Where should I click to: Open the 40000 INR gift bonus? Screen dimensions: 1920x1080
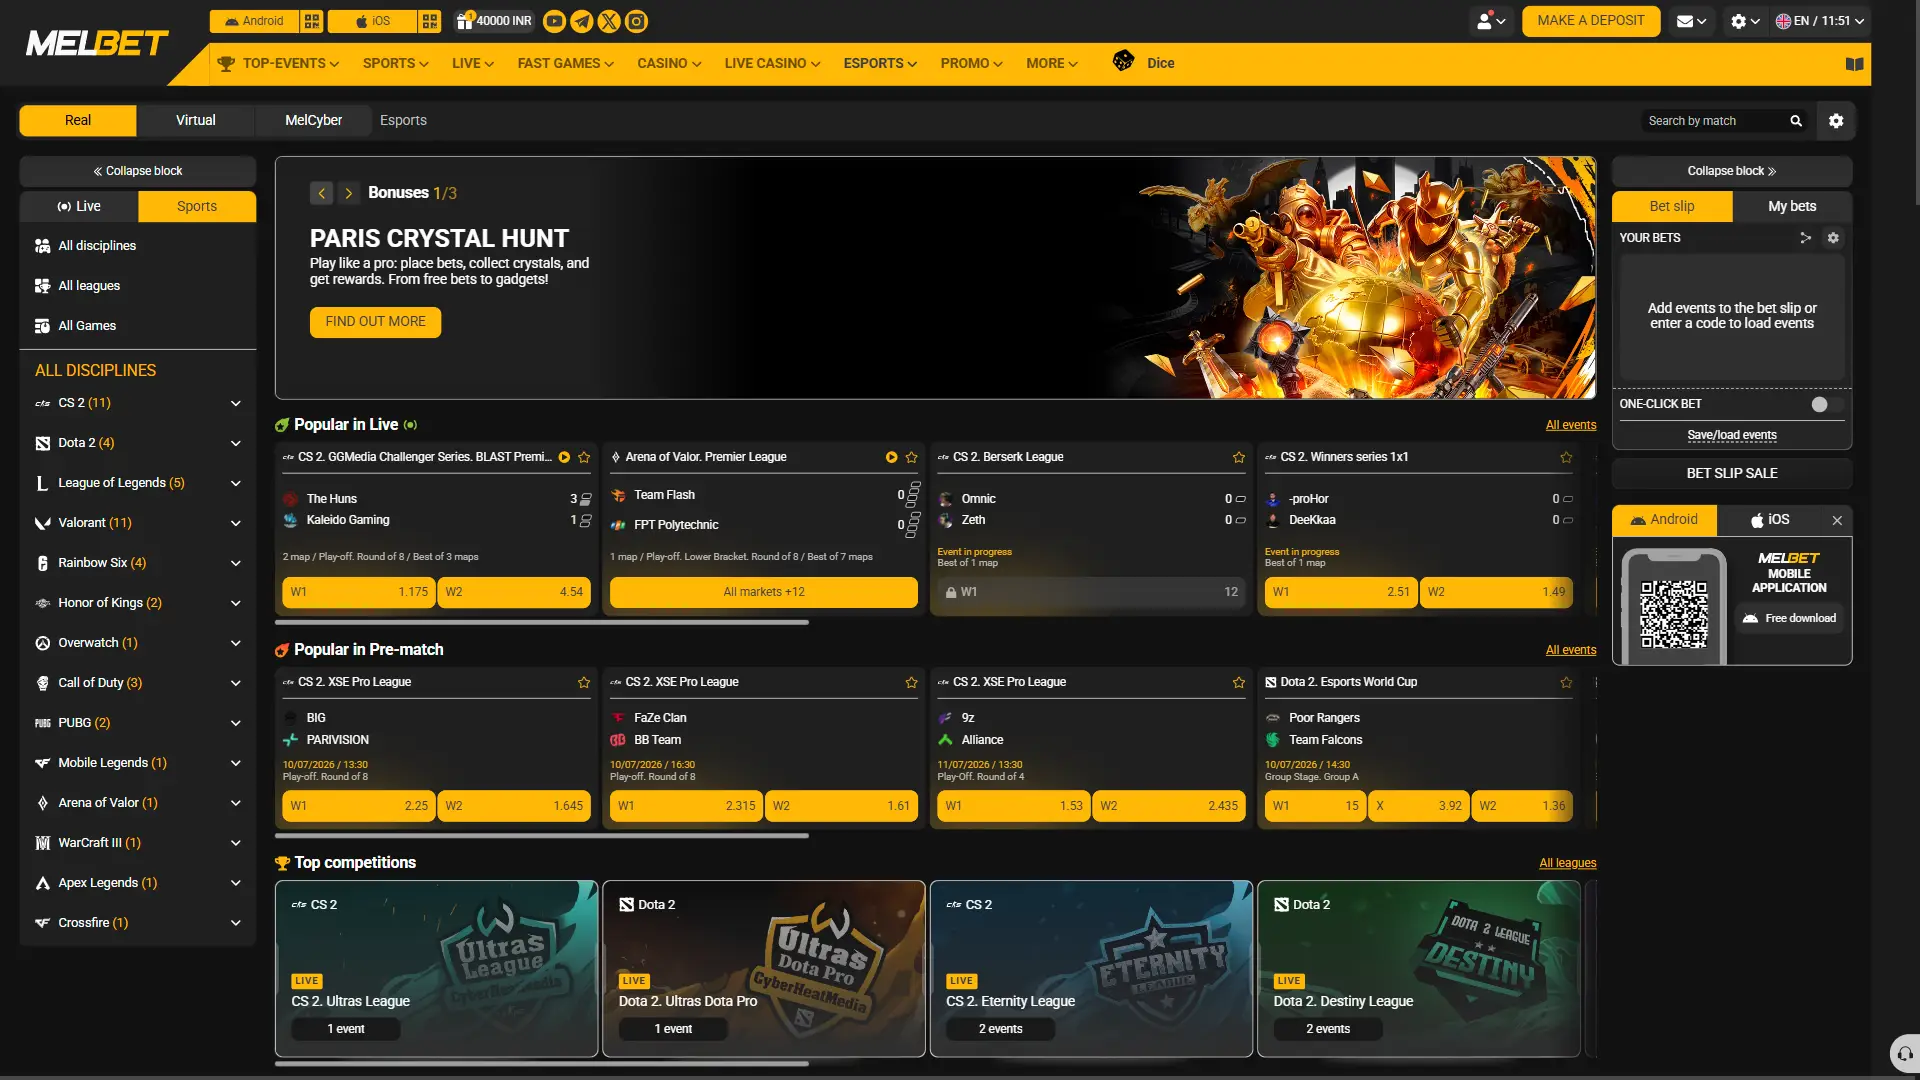(x=494, y=21)
